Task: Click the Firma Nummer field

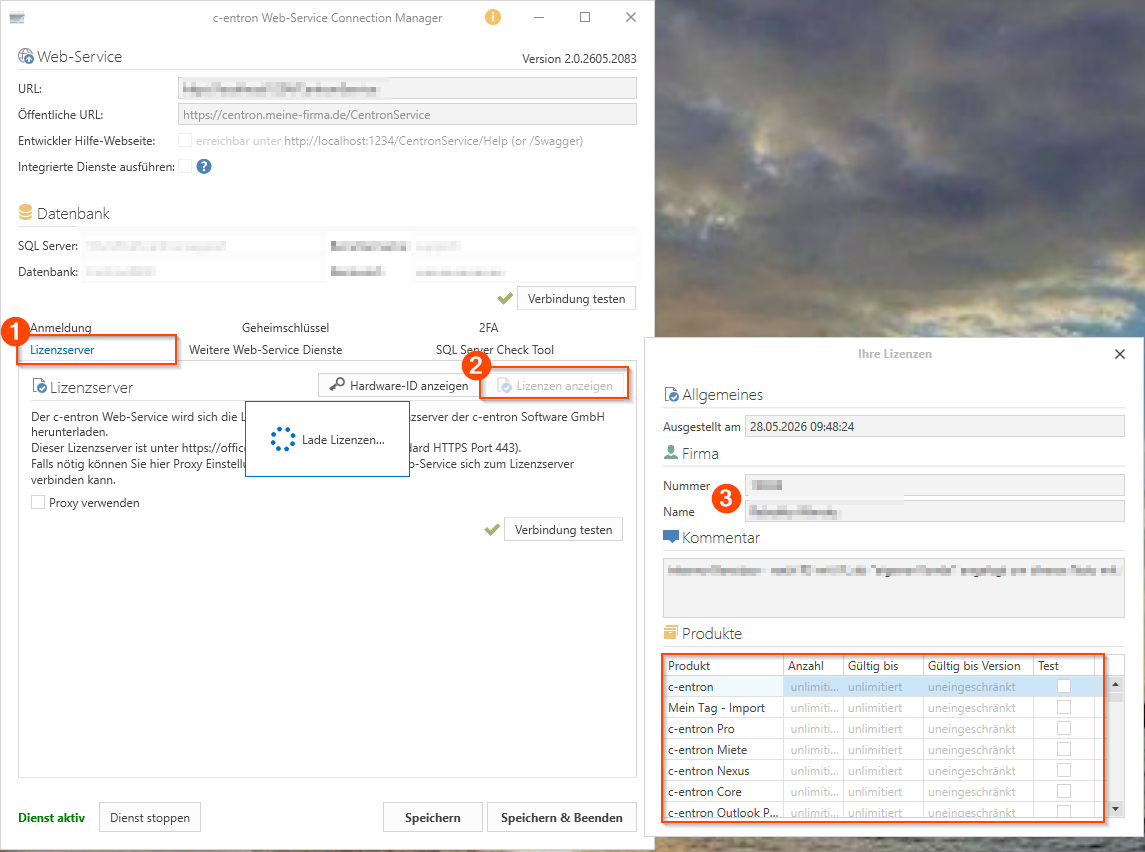Action: [934, 485]
